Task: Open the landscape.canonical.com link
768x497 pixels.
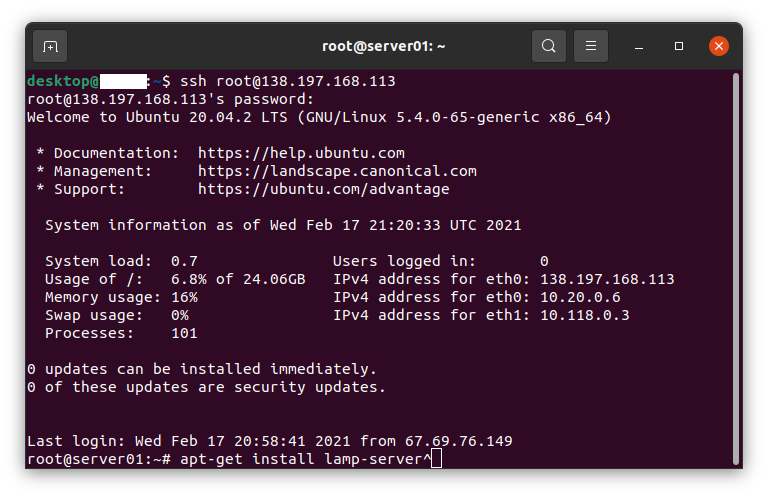Action: tap(337, 171)
